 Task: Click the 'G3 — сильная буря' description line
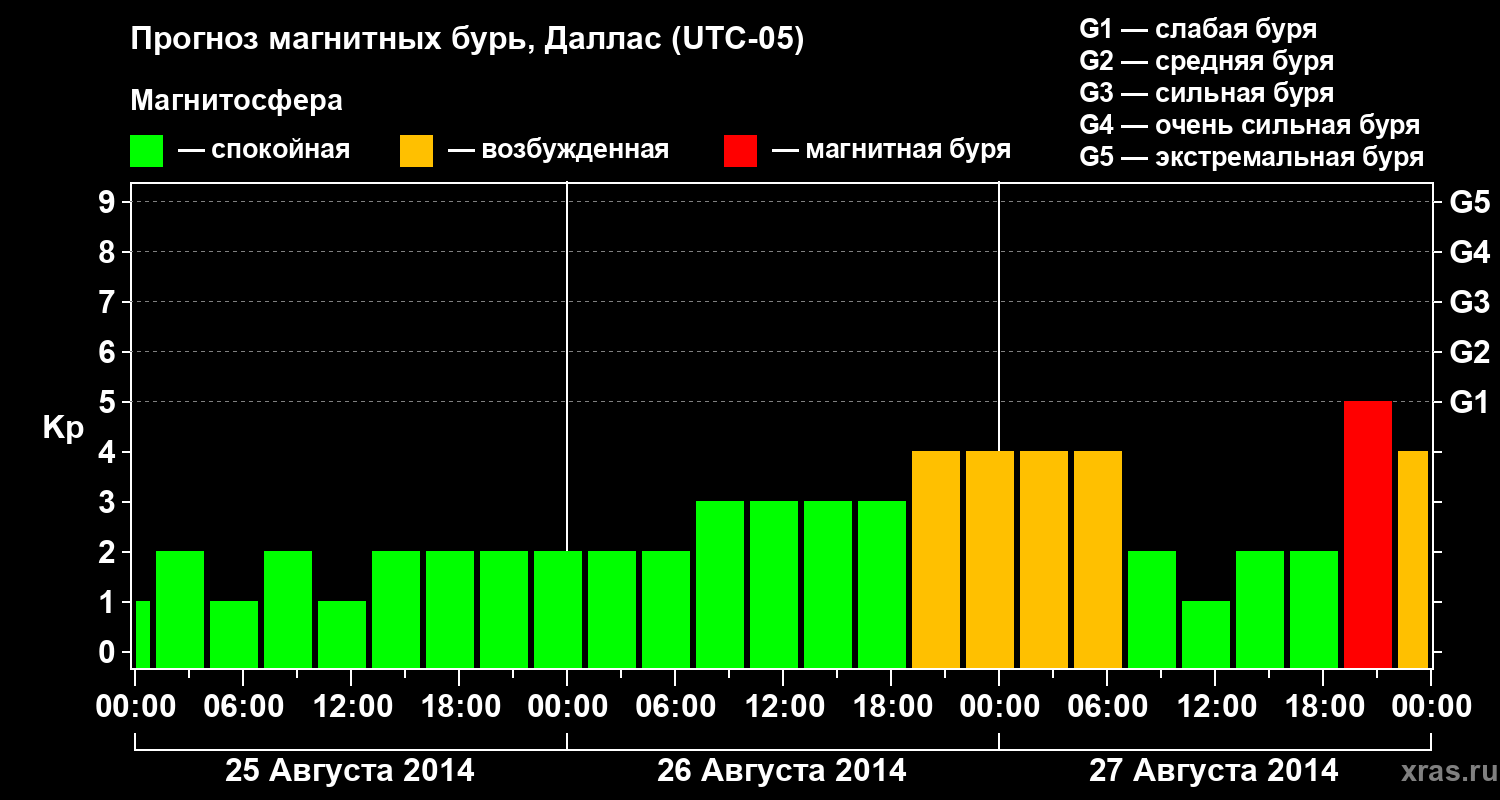coord(1206,93)
